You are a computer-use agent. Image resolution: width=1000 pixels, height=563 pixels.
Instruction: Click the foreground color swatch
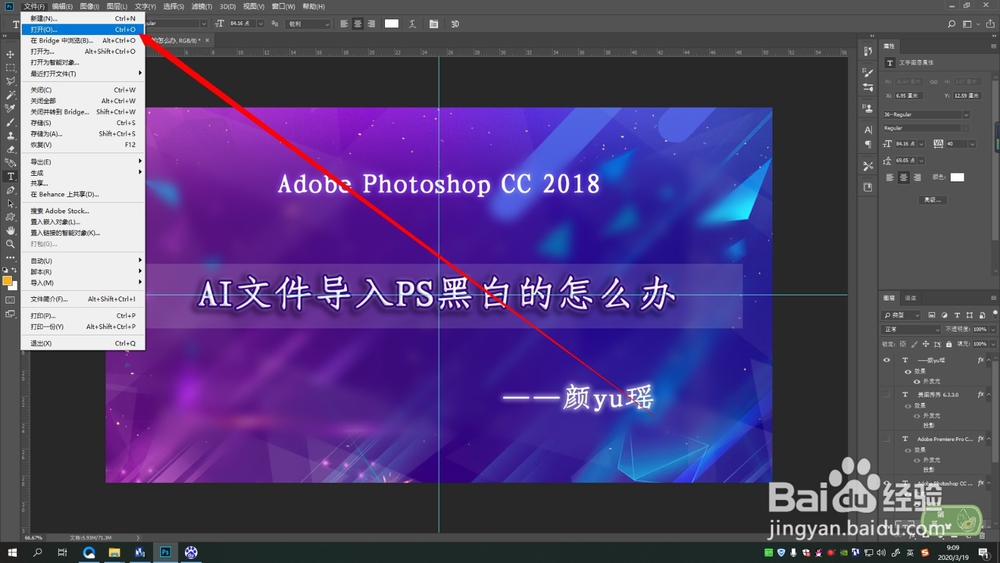[x=7, y=281]
